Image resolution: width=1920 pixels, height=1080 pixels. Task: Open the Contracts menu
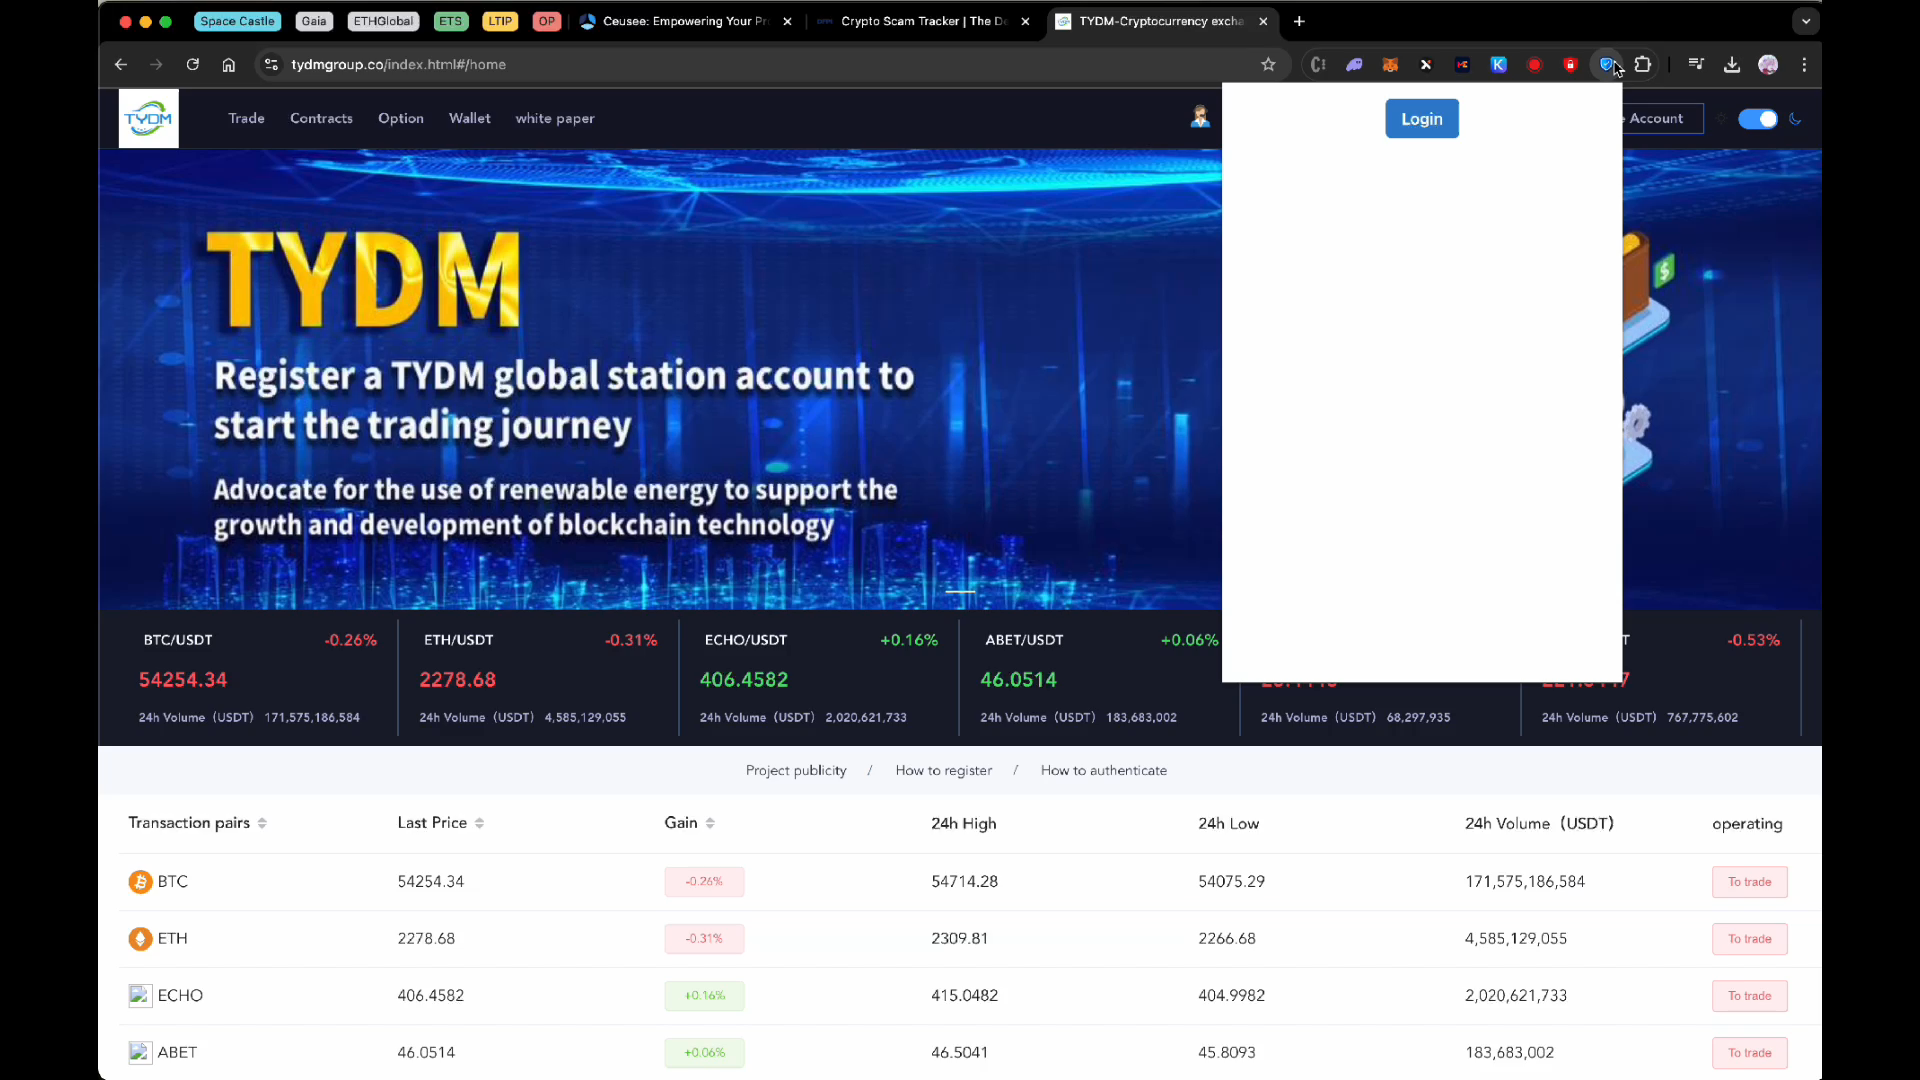point(321,118)
